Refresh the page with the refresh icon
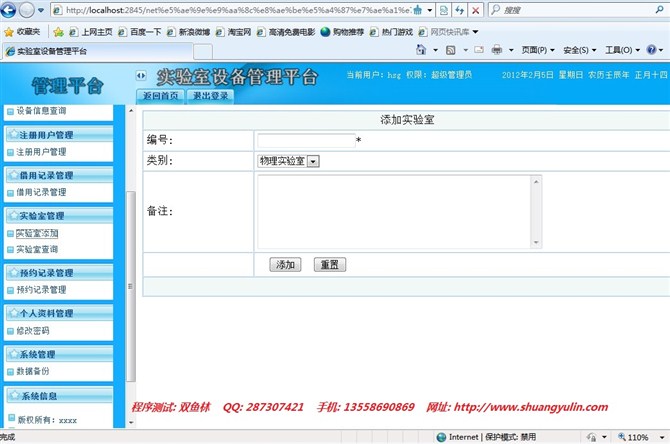Screen dimensions: 670x444 460,10
